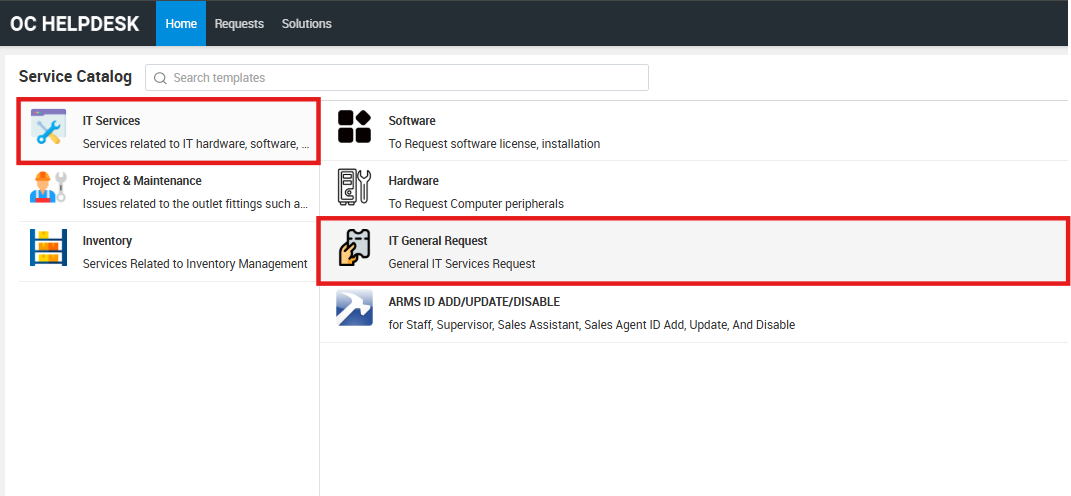Open the Hardware template title
Screen dimensions: 1071x496
(x=413, y=181)
